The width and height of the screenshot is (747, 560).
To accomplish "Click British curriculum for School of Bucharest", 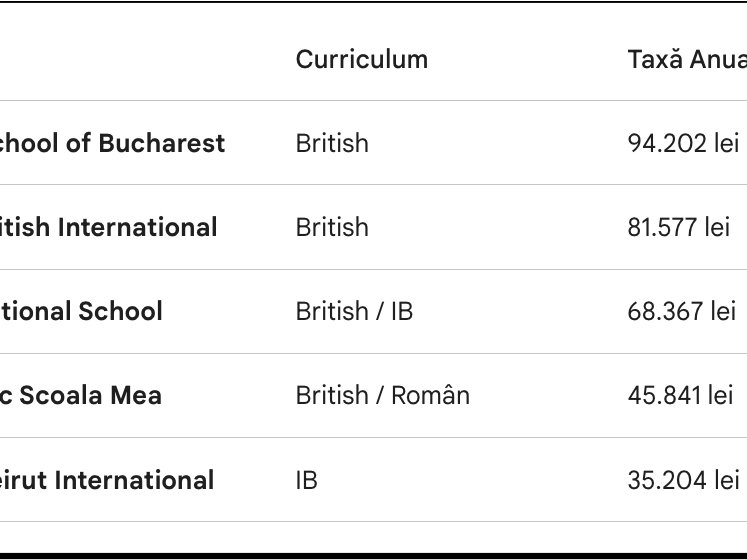I will coord(332,143).
